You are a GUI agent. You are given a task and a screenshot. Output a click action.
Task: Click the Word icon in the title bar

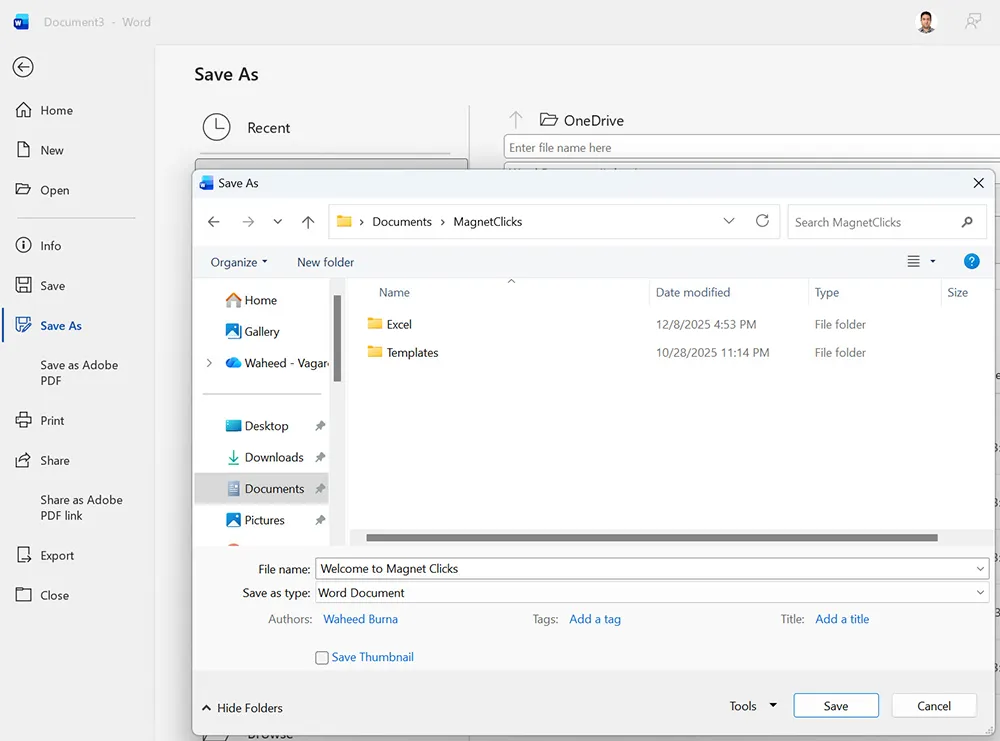[x=20, y=21]
